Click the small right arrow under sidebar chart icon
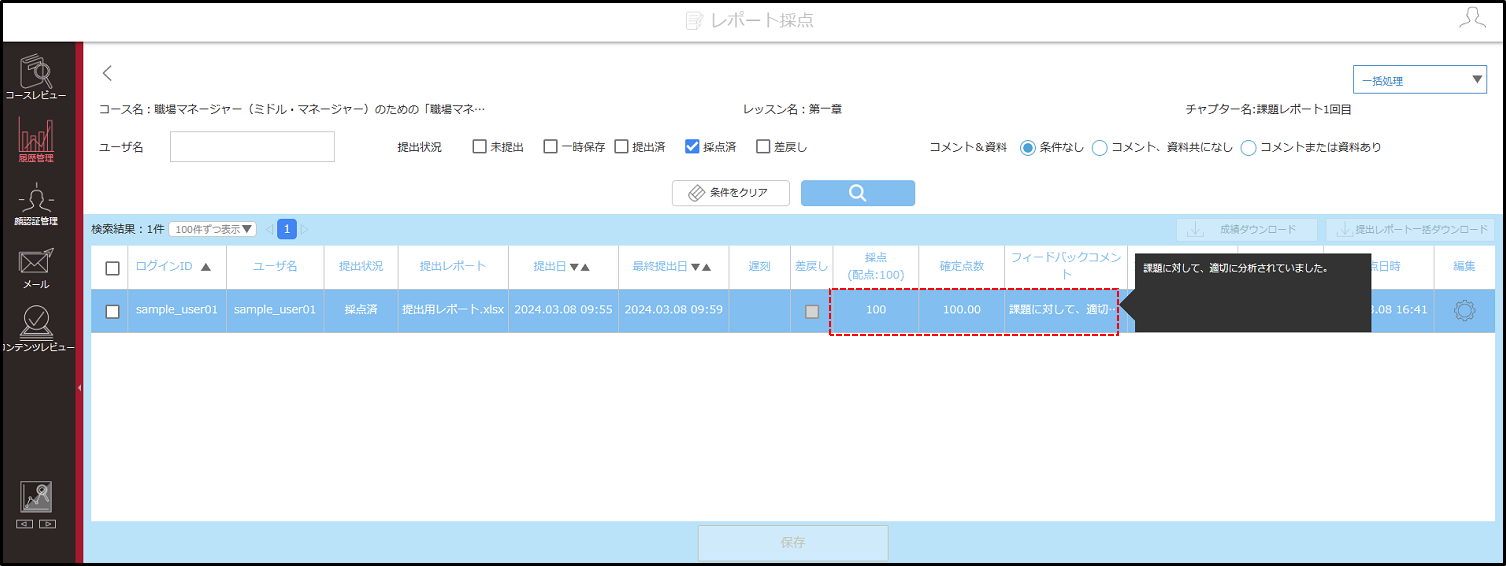Viewport: 1506px width, 566px height. point(47,524)
